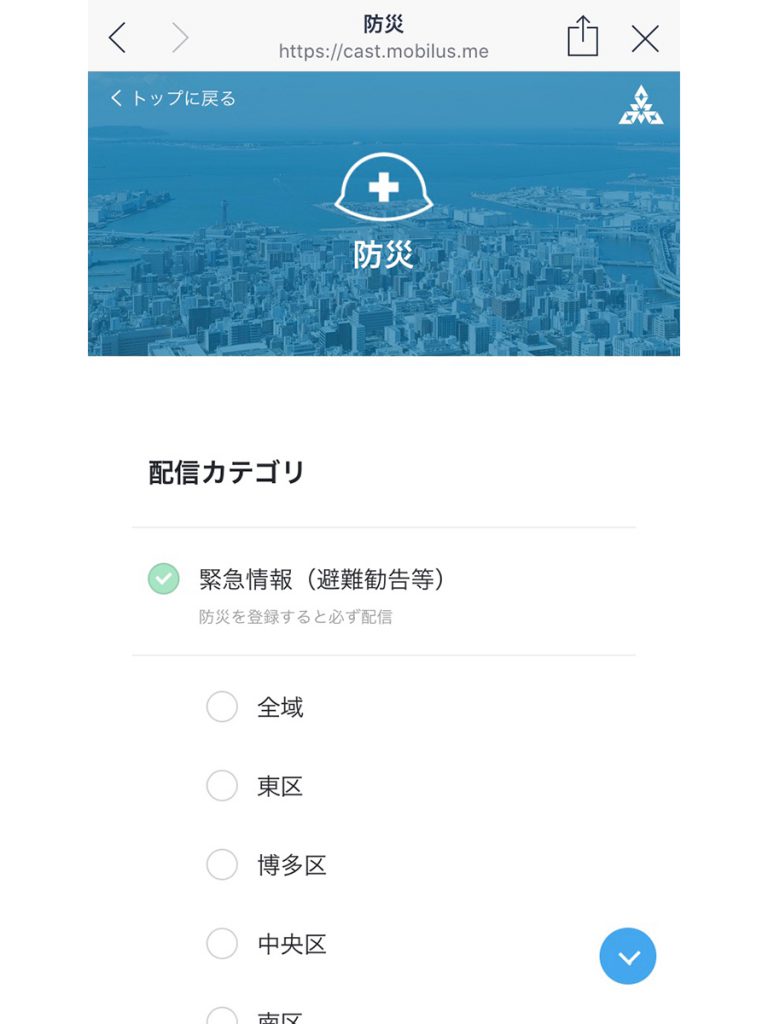Screen dimensions: 768x1024
Task: Click the 防災 banner city image
Action: (384, 214)
